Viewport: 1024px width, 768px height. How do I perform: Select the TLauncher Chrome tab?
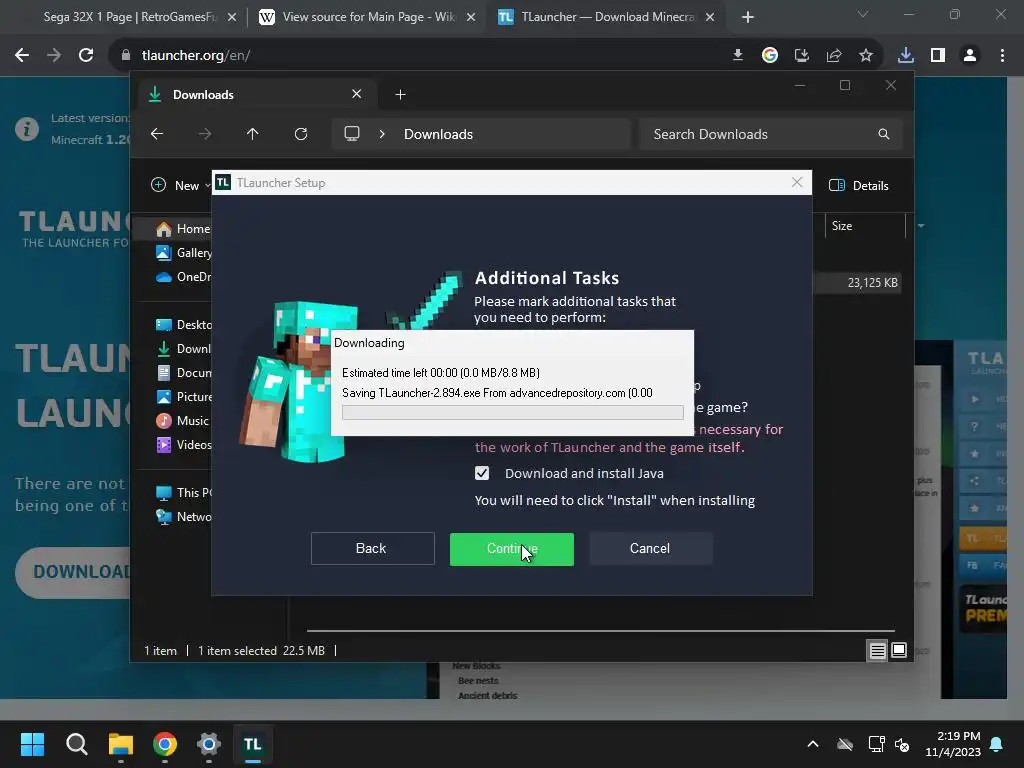click(x=607, y=17)
